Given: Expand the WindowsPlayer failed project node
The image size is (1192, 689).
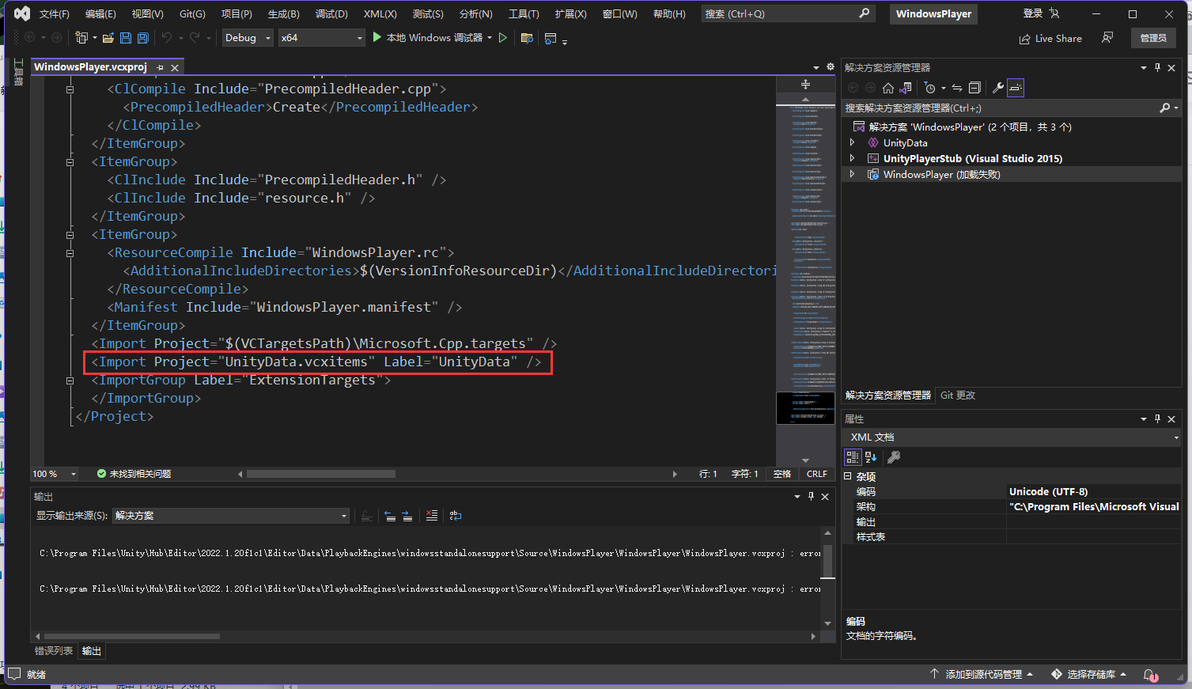Looking at the screenshot, I should 852,175.
